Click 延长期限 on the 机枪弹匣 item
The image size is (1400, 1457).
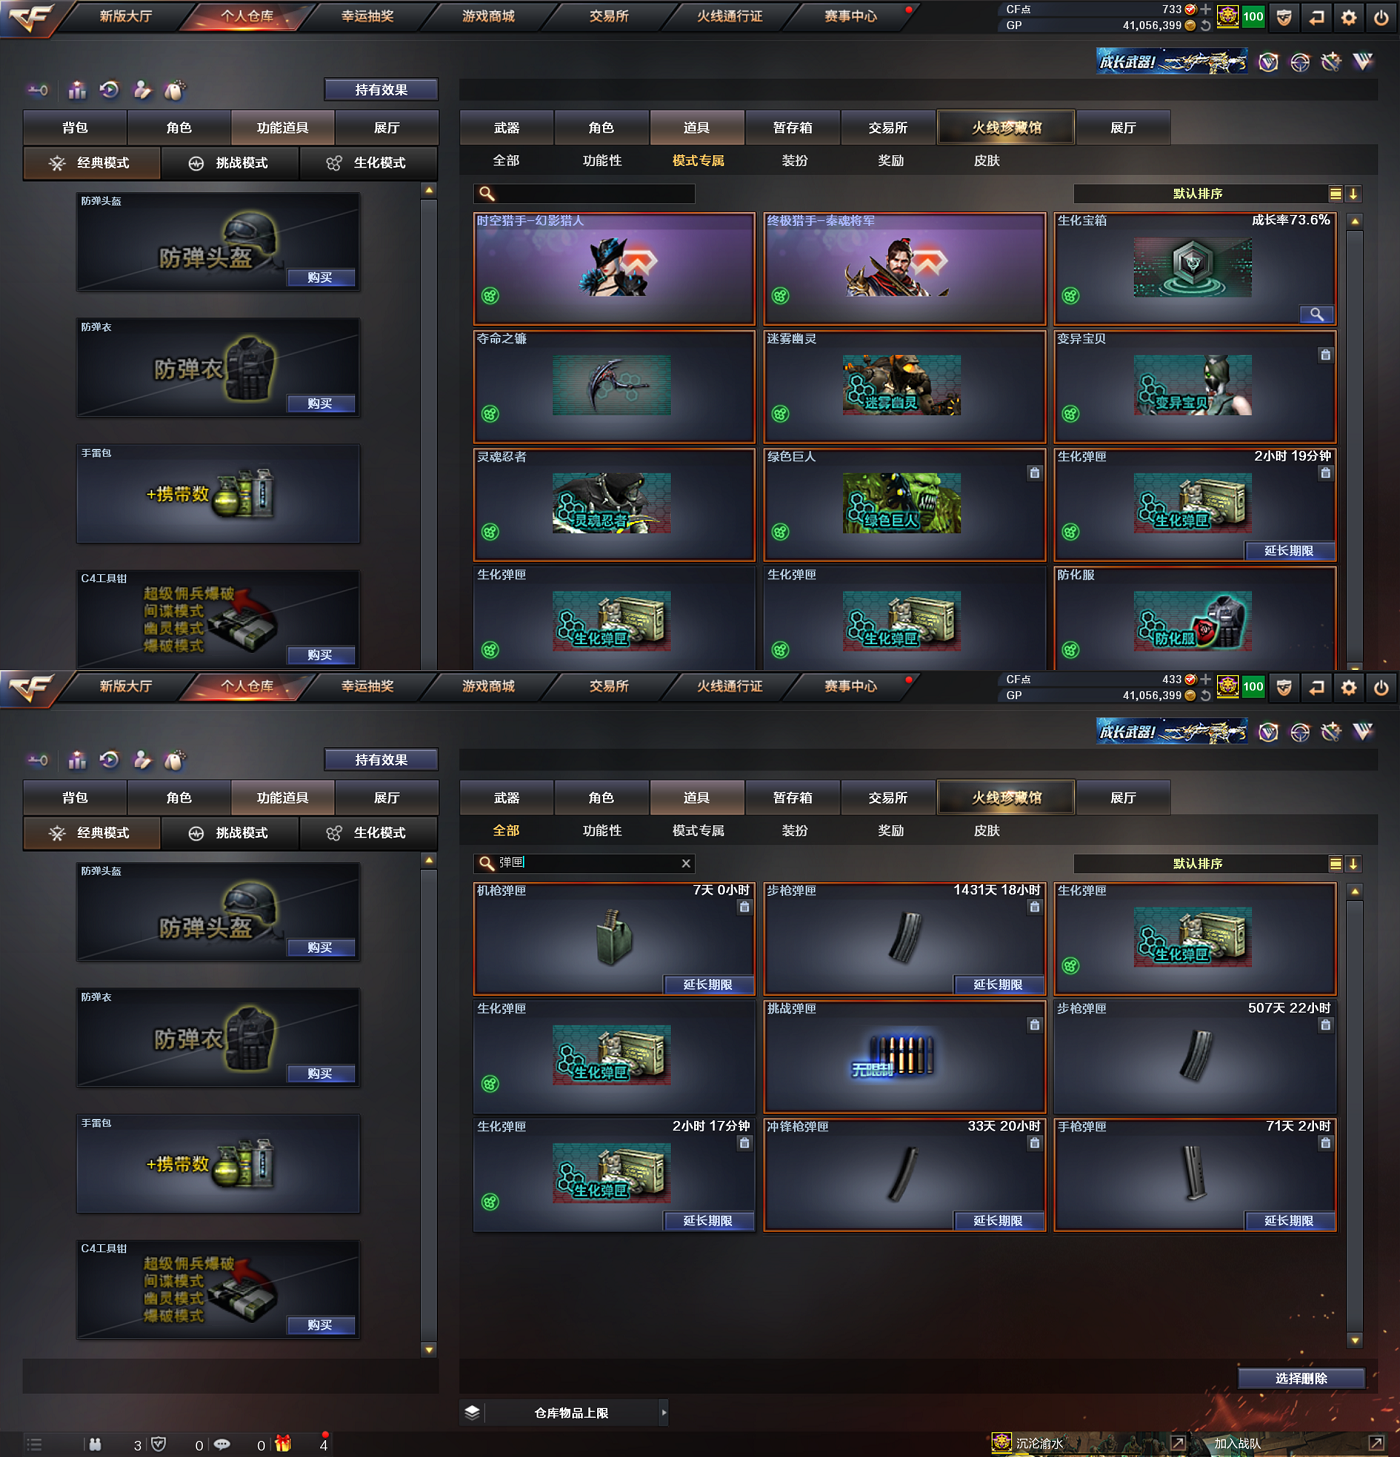coord(708,985)
